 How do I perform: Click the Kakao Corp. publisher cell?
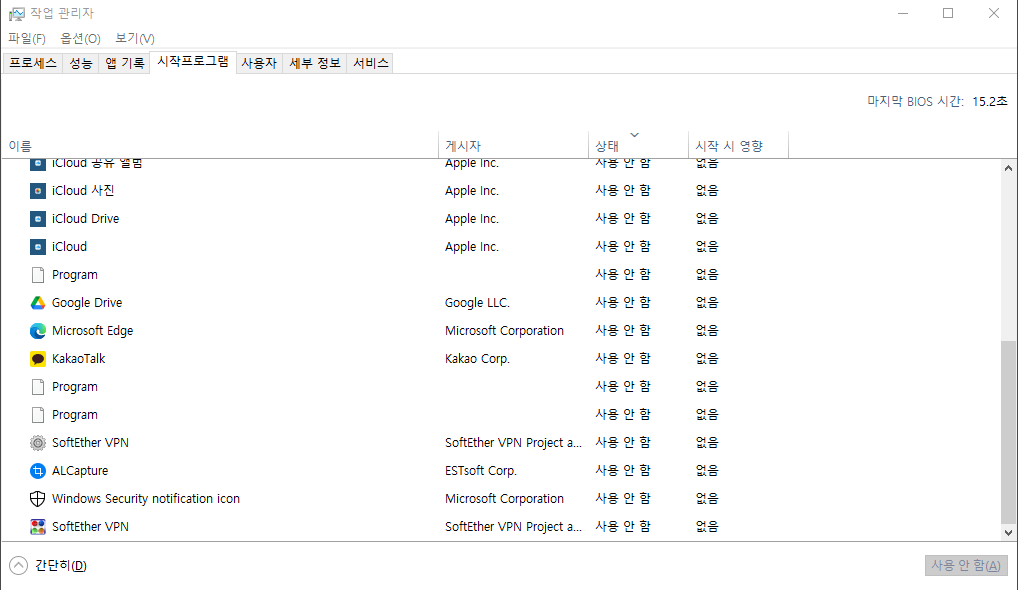pos(477,359)
